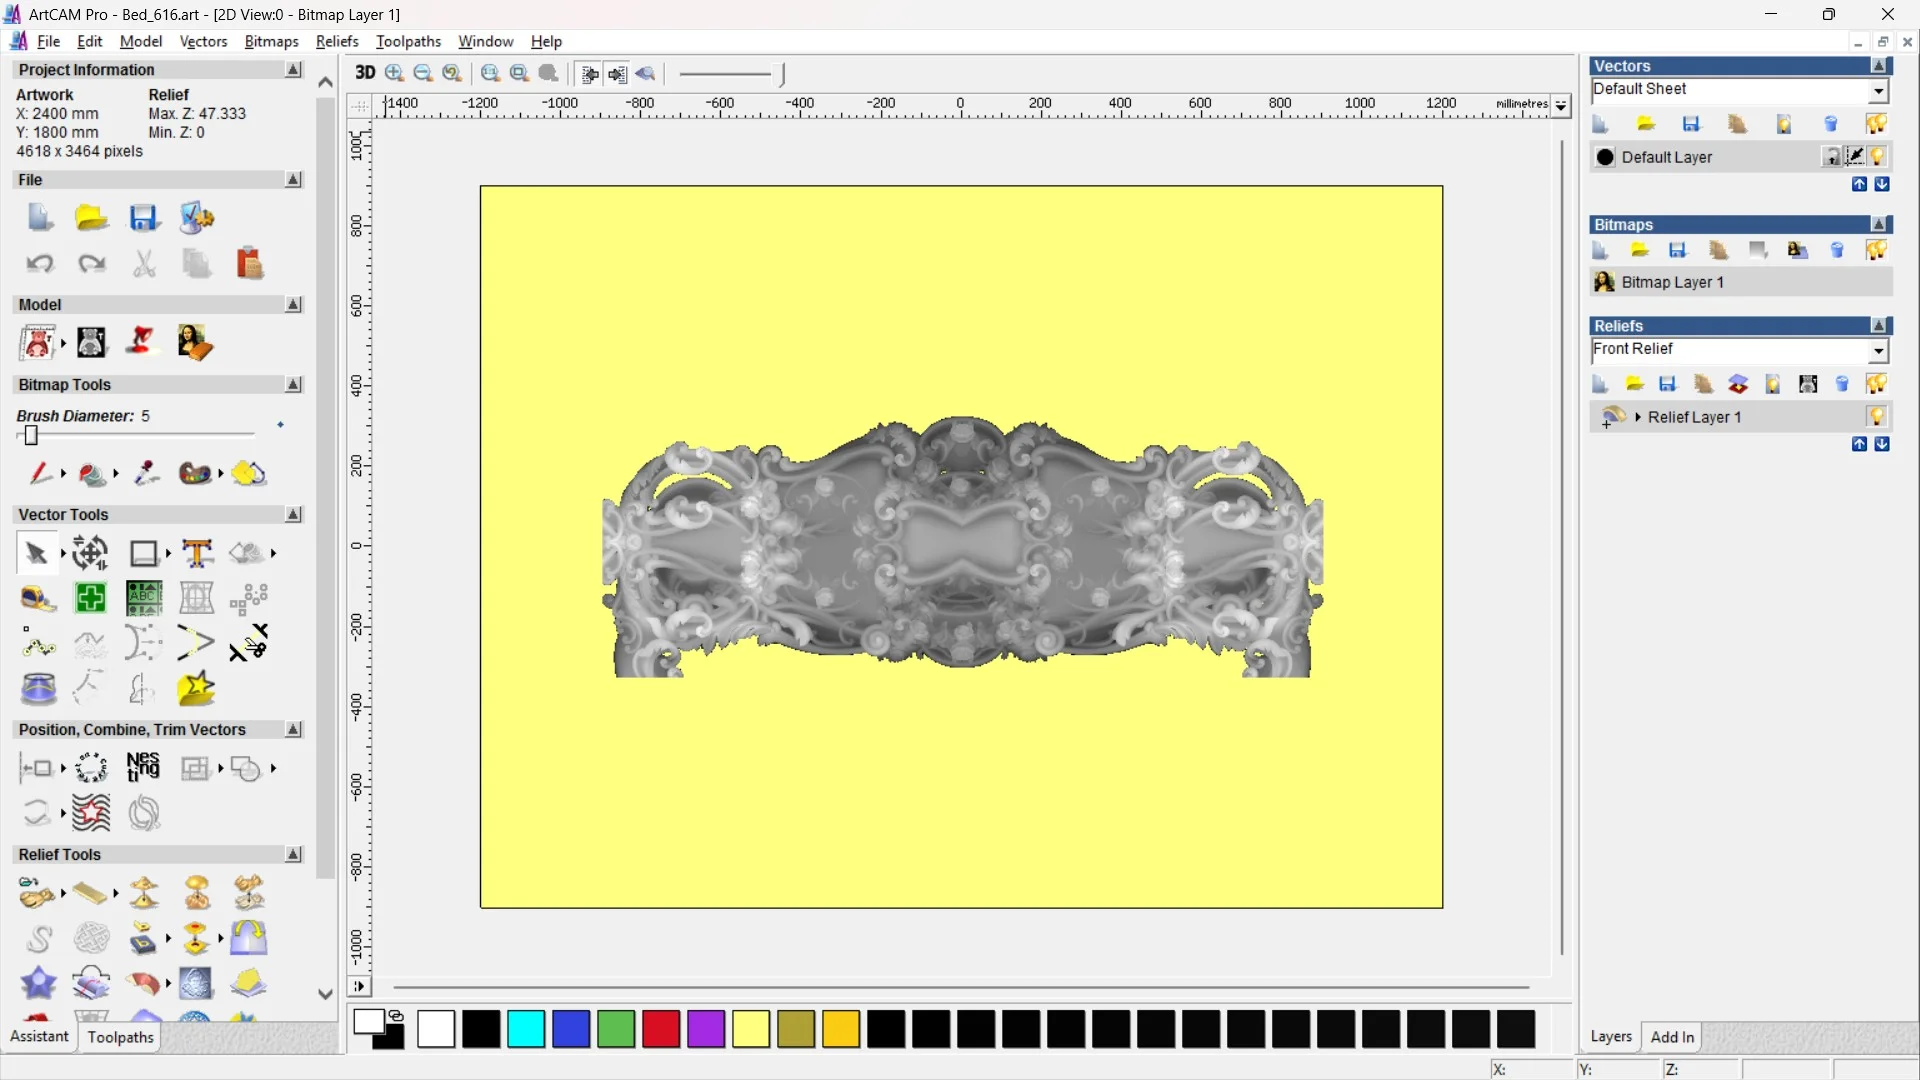Screen dimensions: 1920x1080
Task: Switch to the Add In tab
Action: [1672, 1037]
